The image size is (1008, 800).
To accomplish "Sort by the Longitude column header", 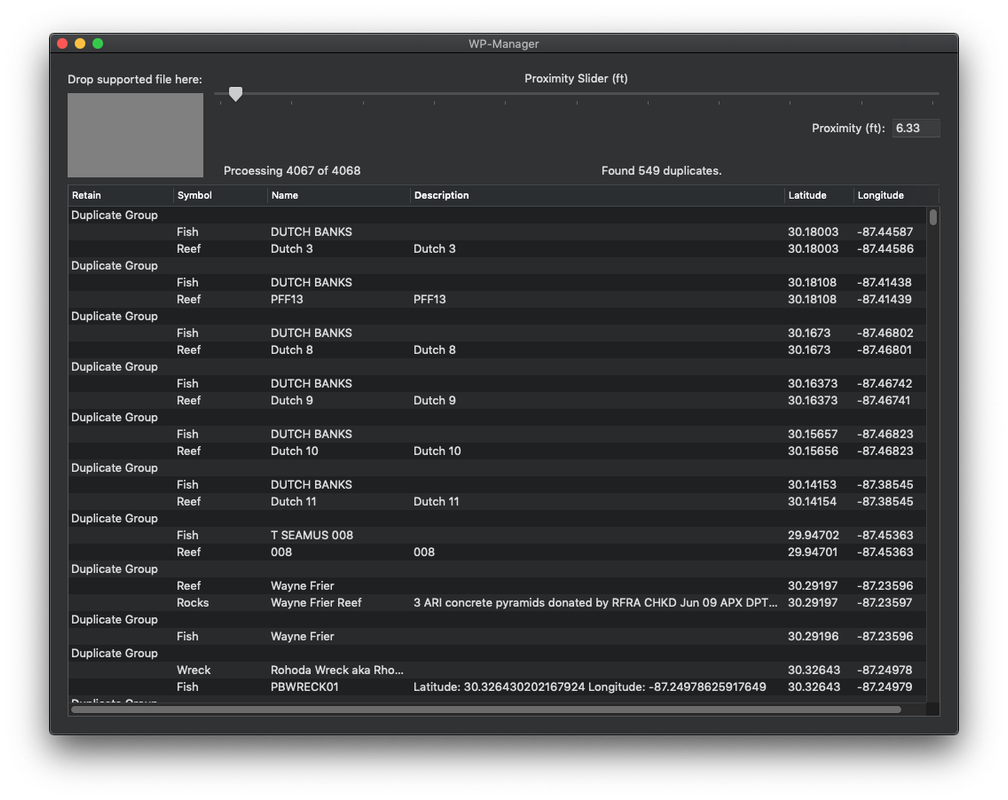I will (896, 195).
